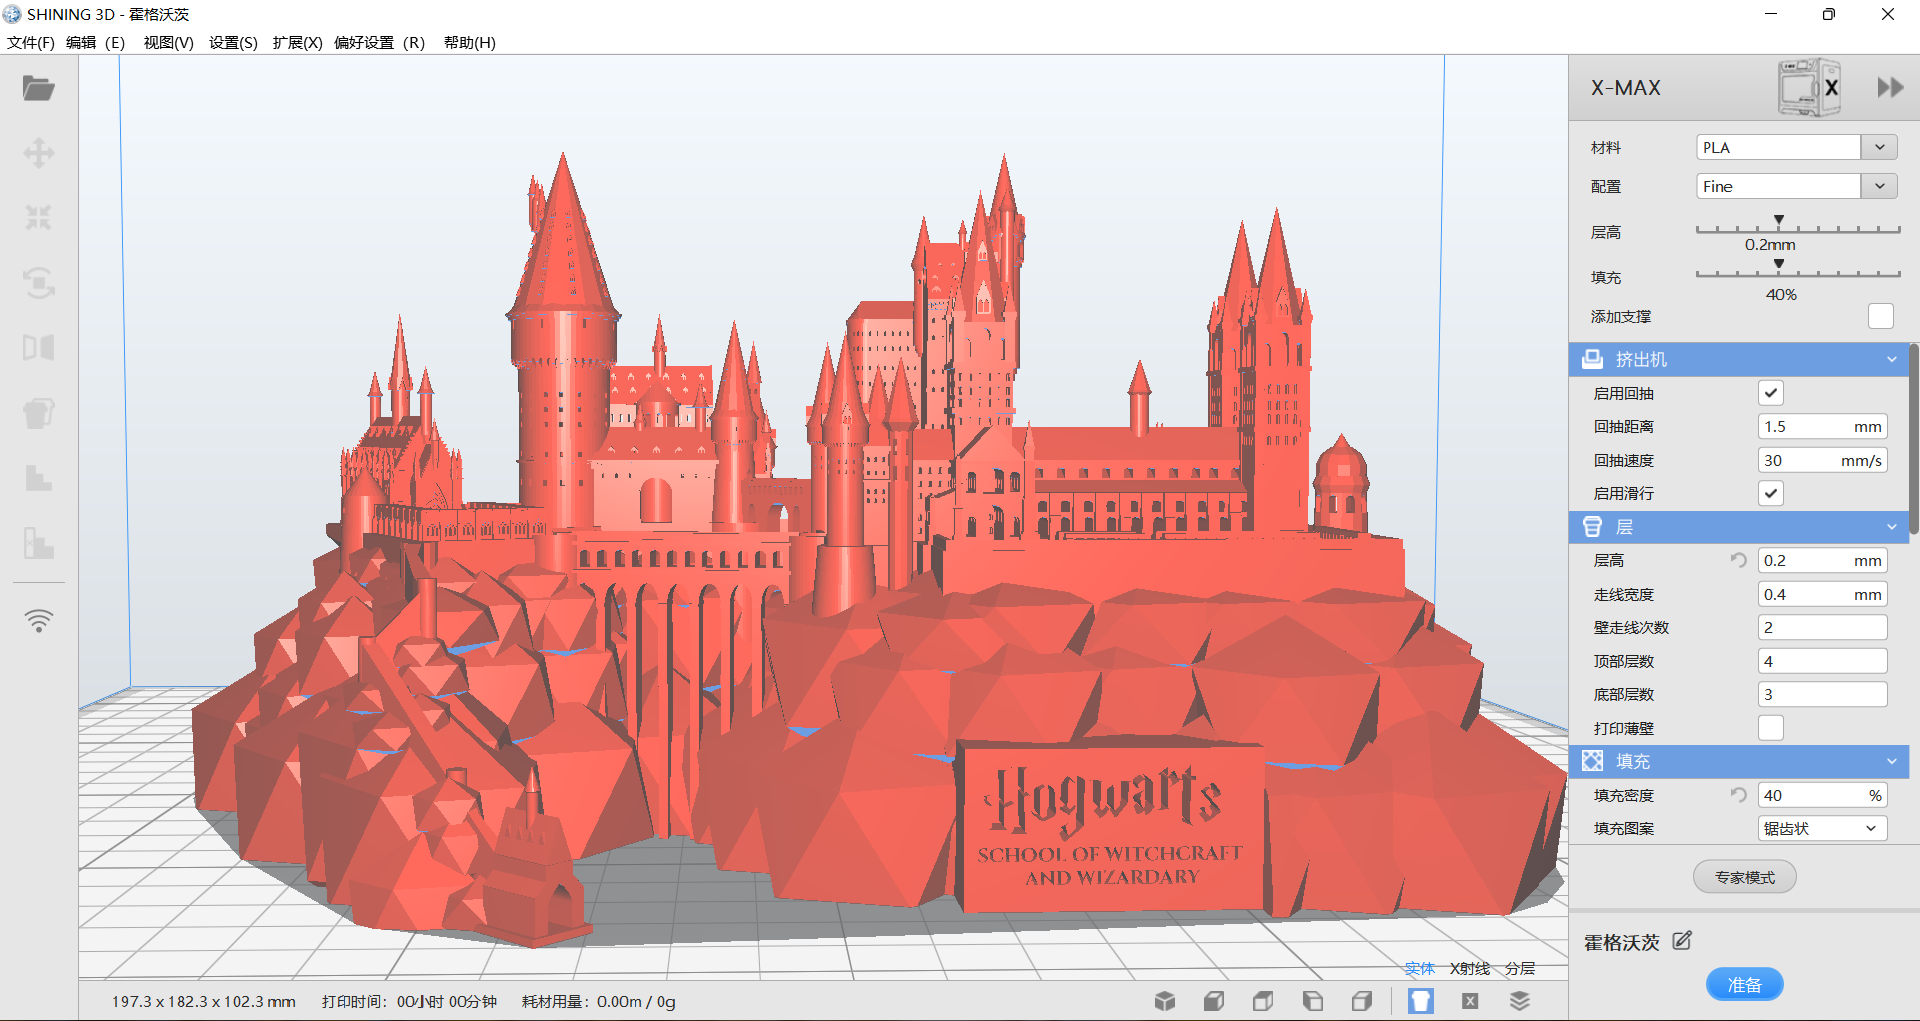Select solid view mode icon in the bottom bar
The height and width of the screenshot is (1021, 1920).
[x=1421, y=1001]
